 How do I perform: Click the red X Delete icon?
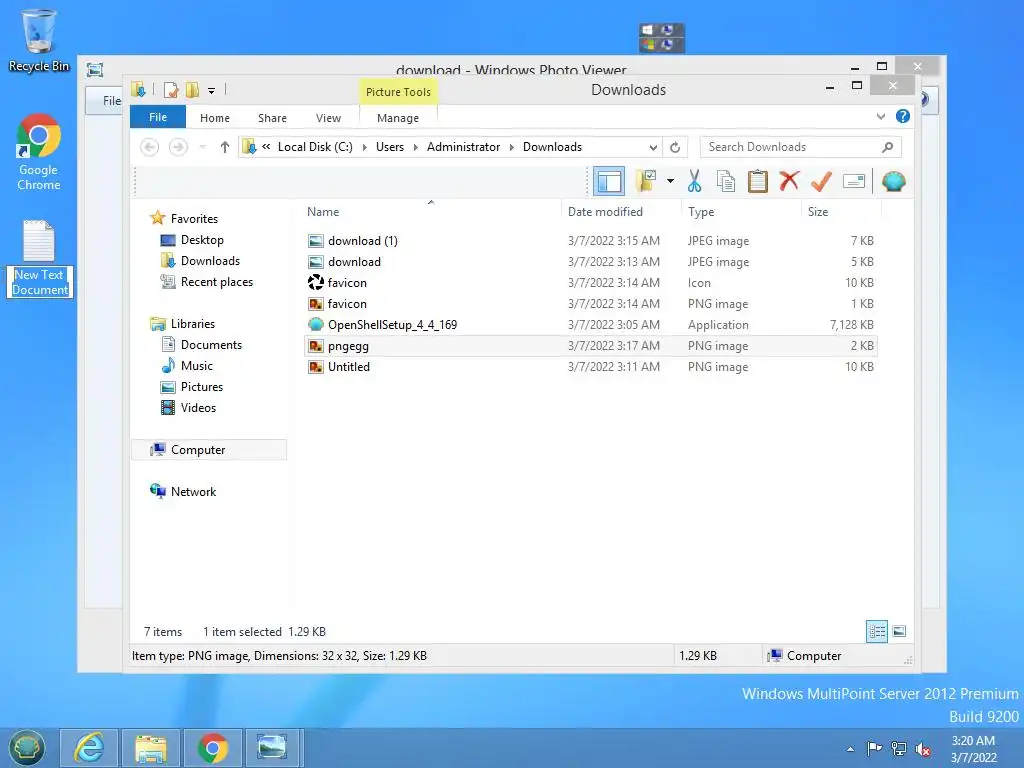pos(789,181)
